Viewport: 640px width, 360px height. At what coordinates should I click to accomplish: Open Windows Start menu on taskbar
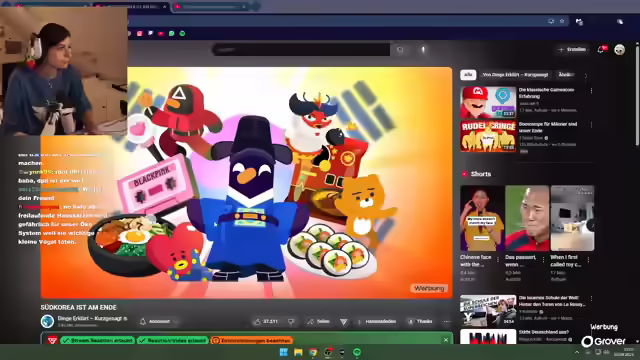point(284,352)
